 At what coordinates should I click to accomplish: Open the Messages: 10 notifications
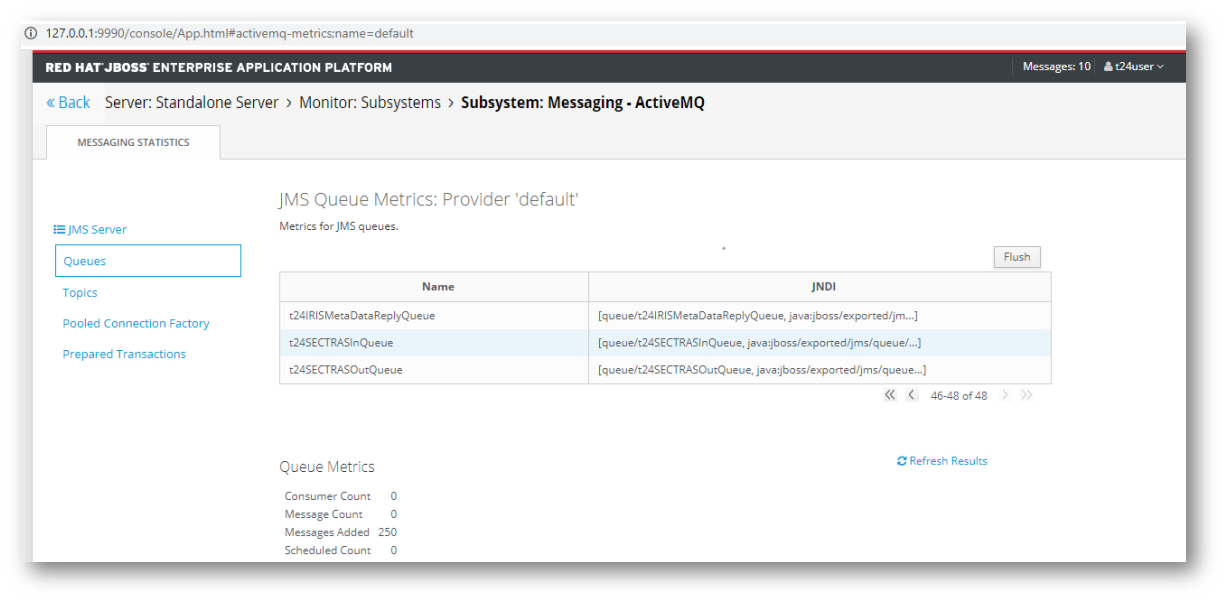[x=1056, y=67]
